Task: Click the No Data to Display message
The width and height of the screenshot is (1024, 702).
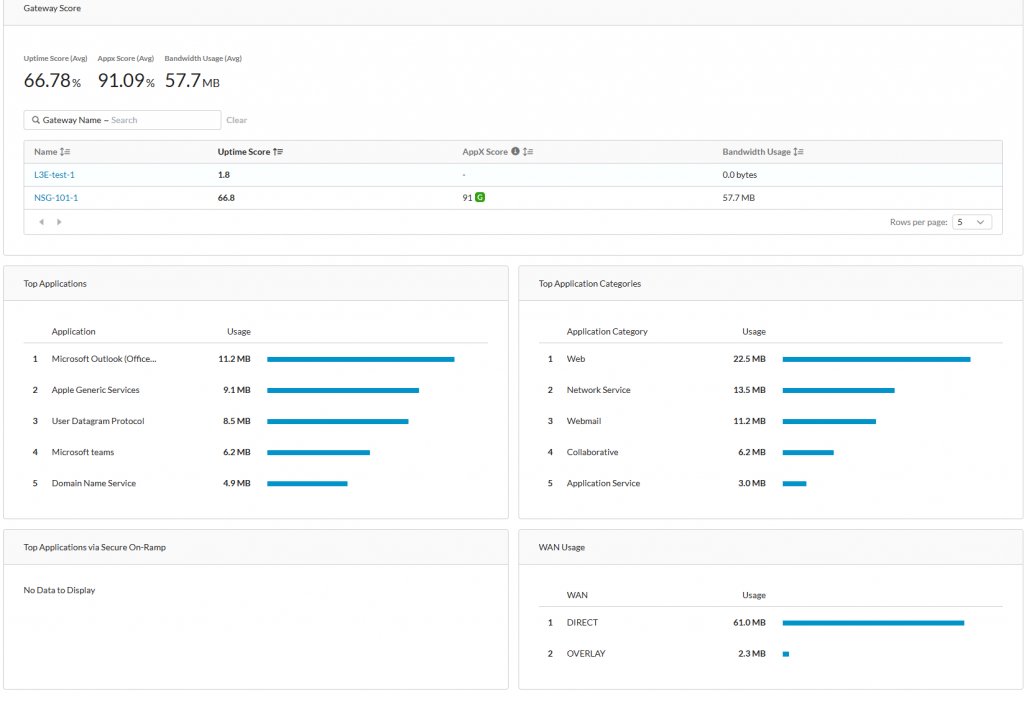Action: 59,590
